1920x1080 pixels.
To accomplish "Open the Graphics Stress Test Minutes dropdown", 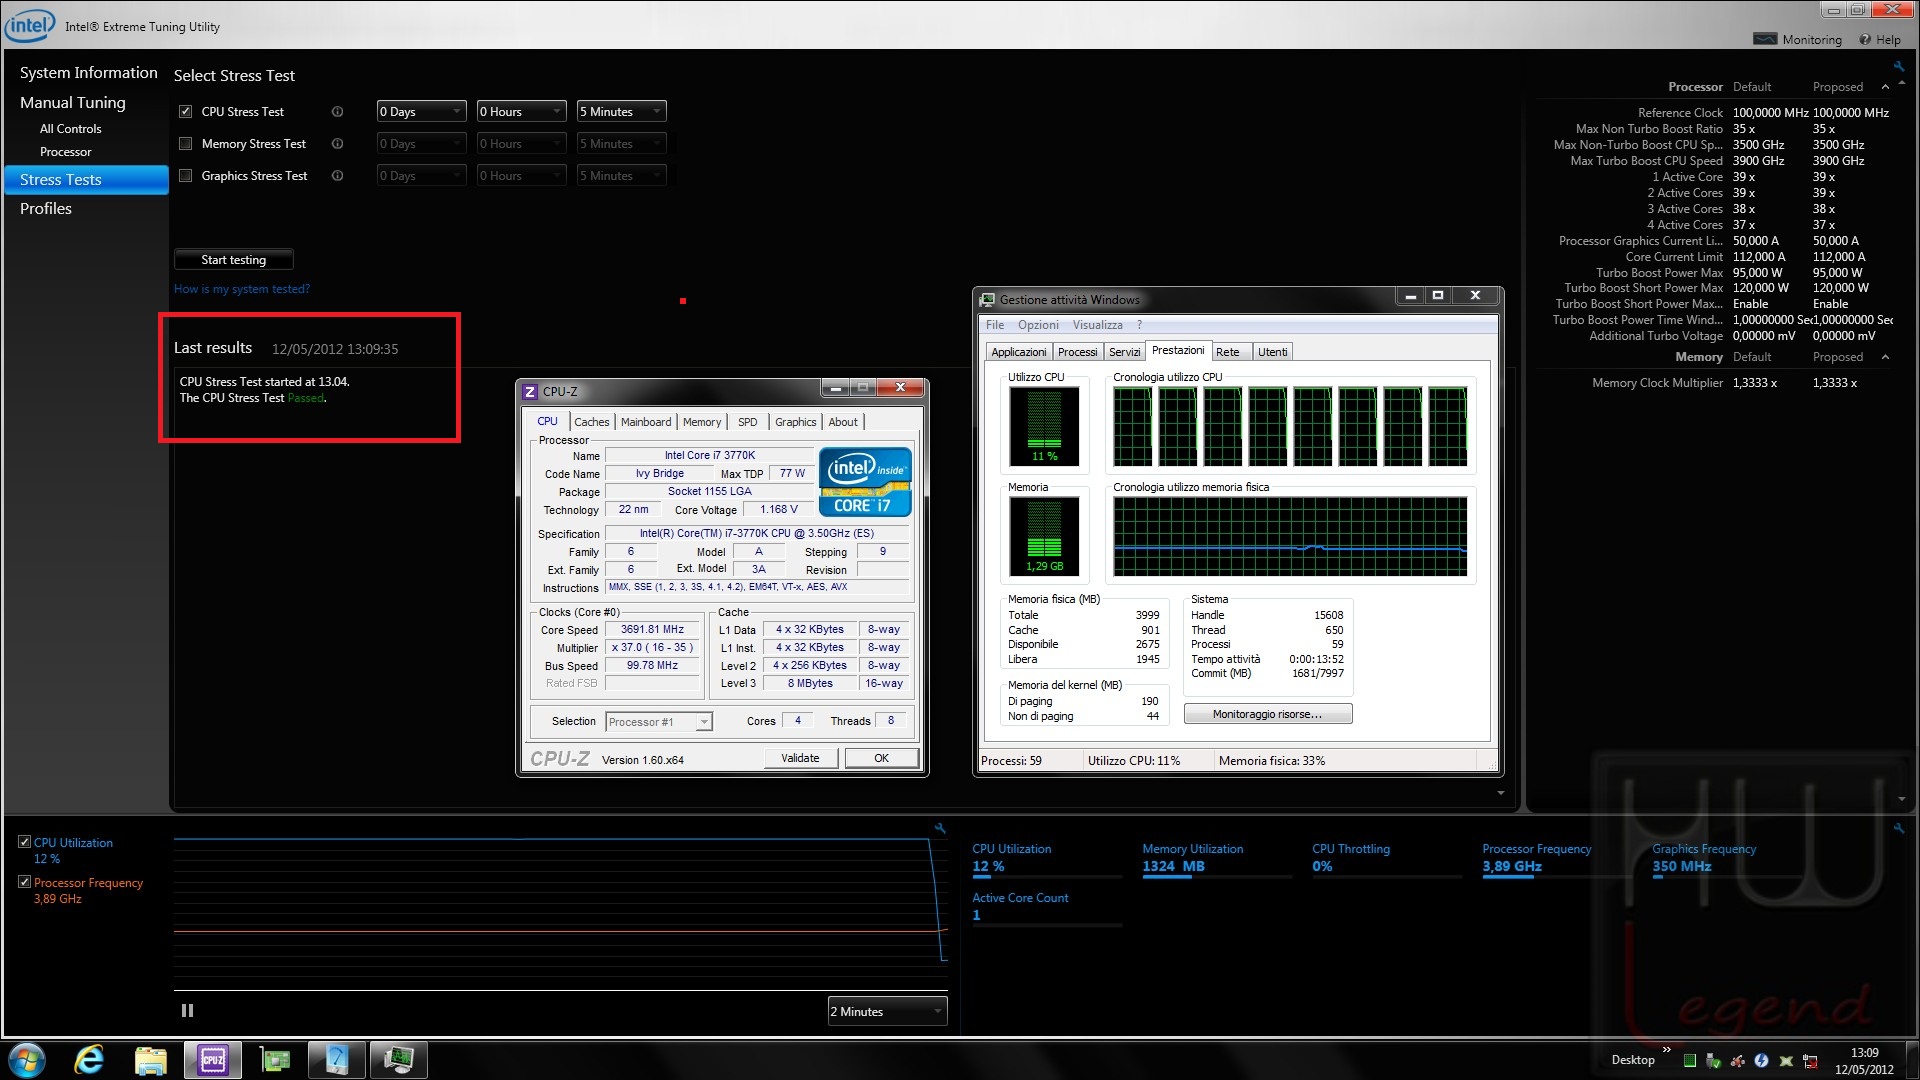I will click(621, 176).
